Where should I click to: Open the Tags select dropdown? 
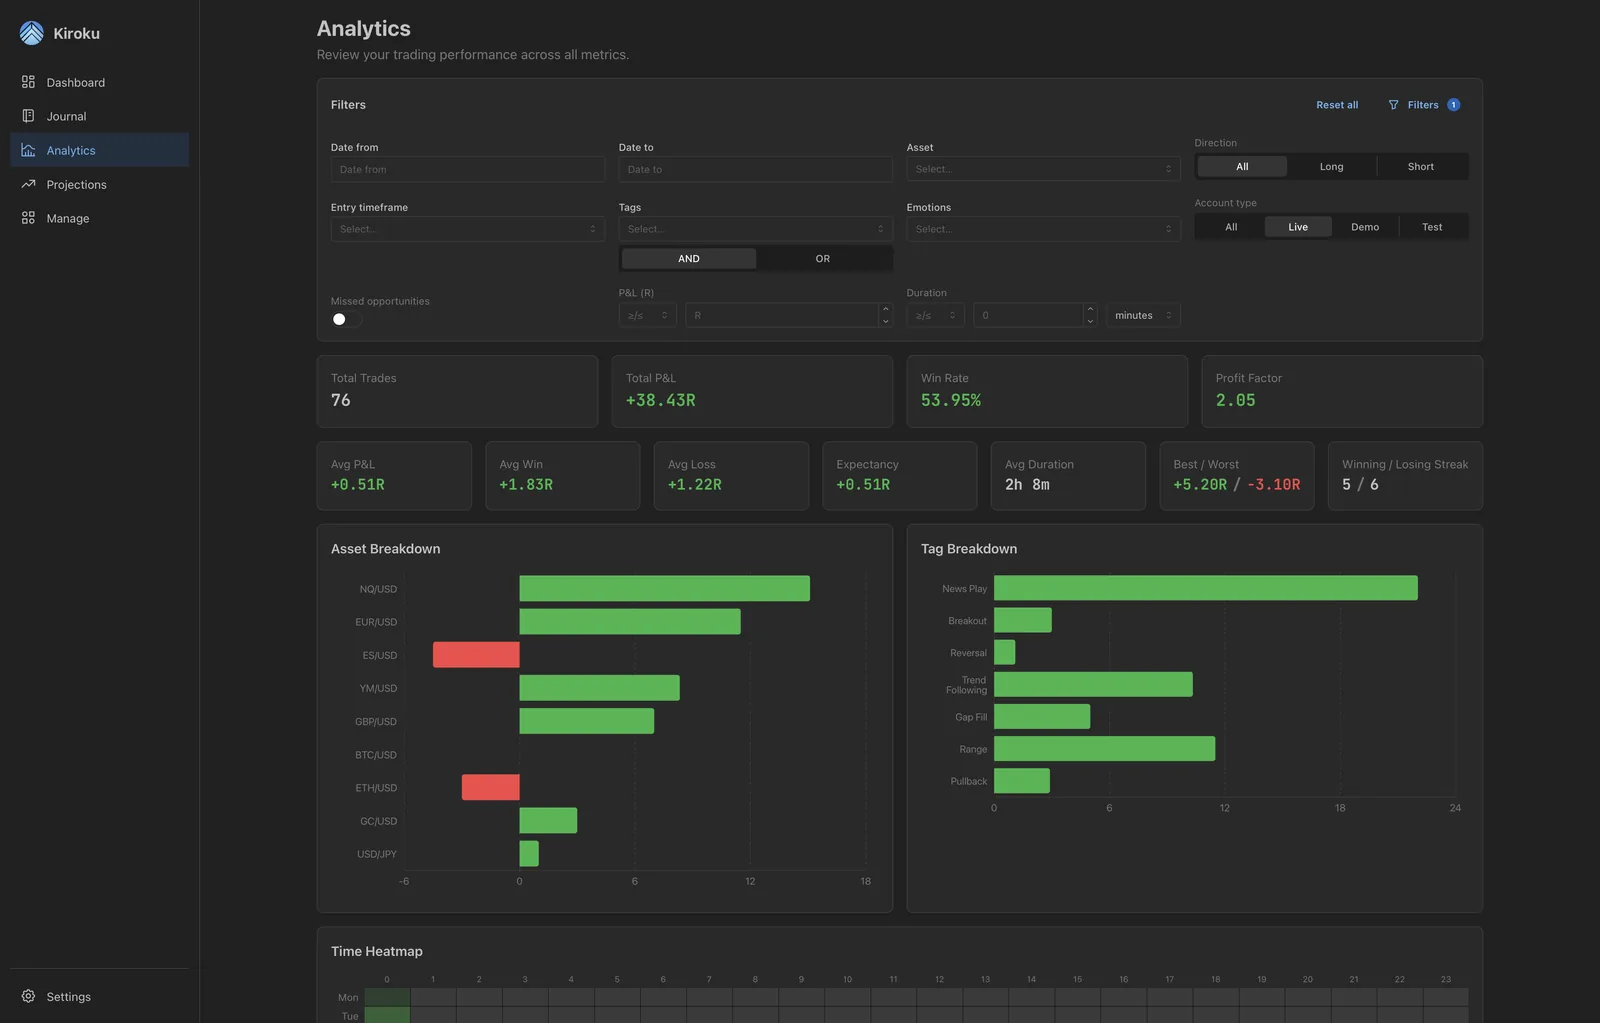tap(756, 229)
